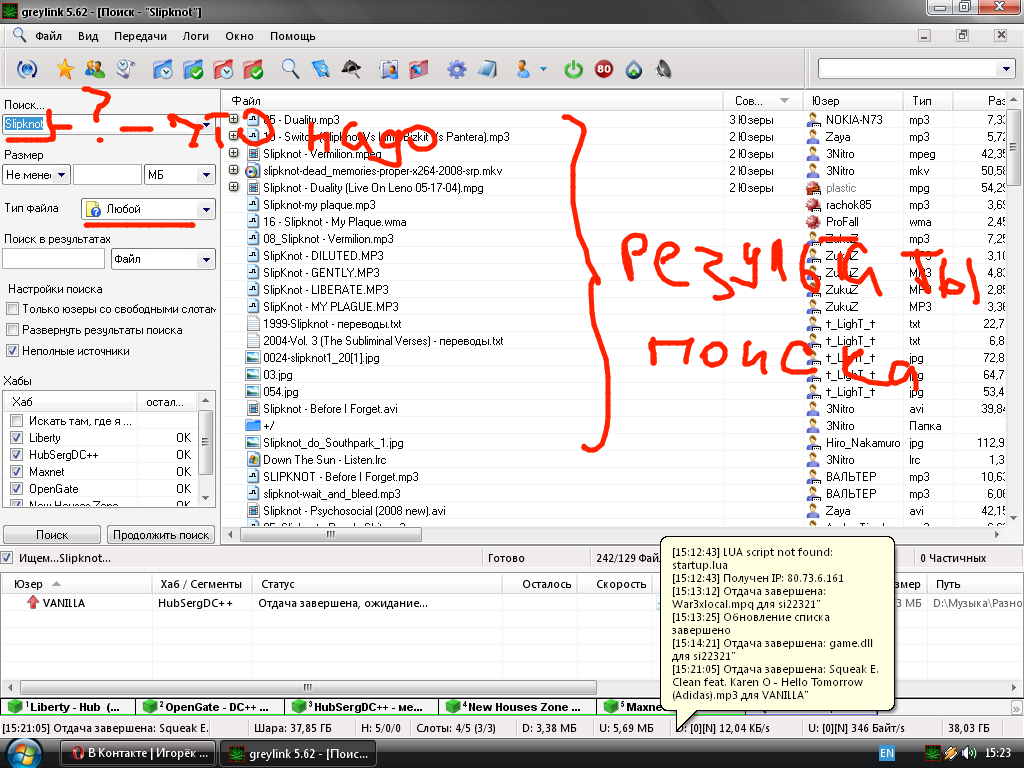Open search spy hat icon
1024x768 pixels.
coord(351,69)
